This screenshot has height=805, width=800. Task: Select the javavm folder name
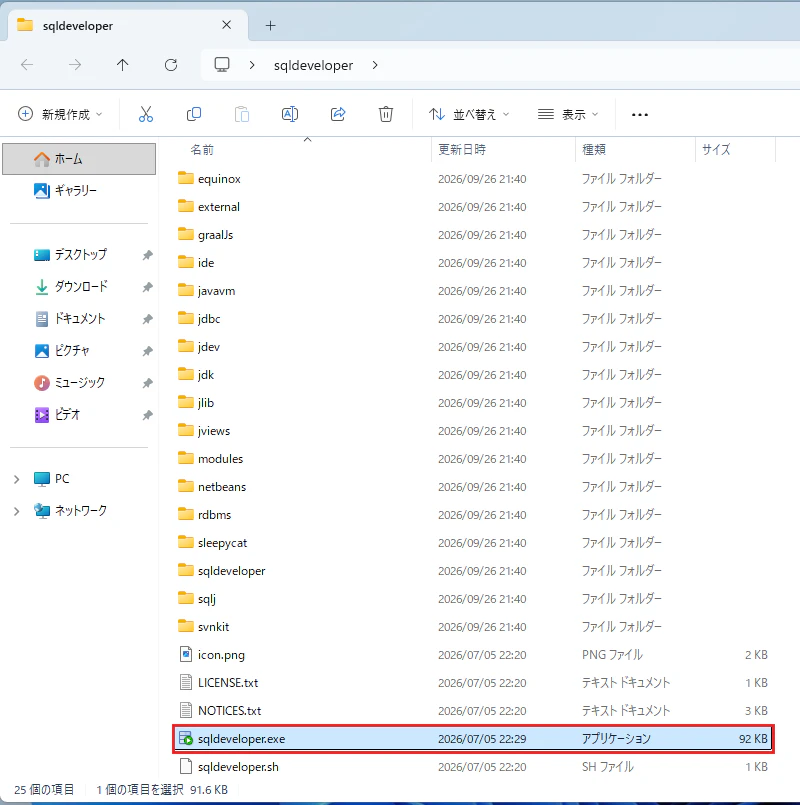pos(216,291)
